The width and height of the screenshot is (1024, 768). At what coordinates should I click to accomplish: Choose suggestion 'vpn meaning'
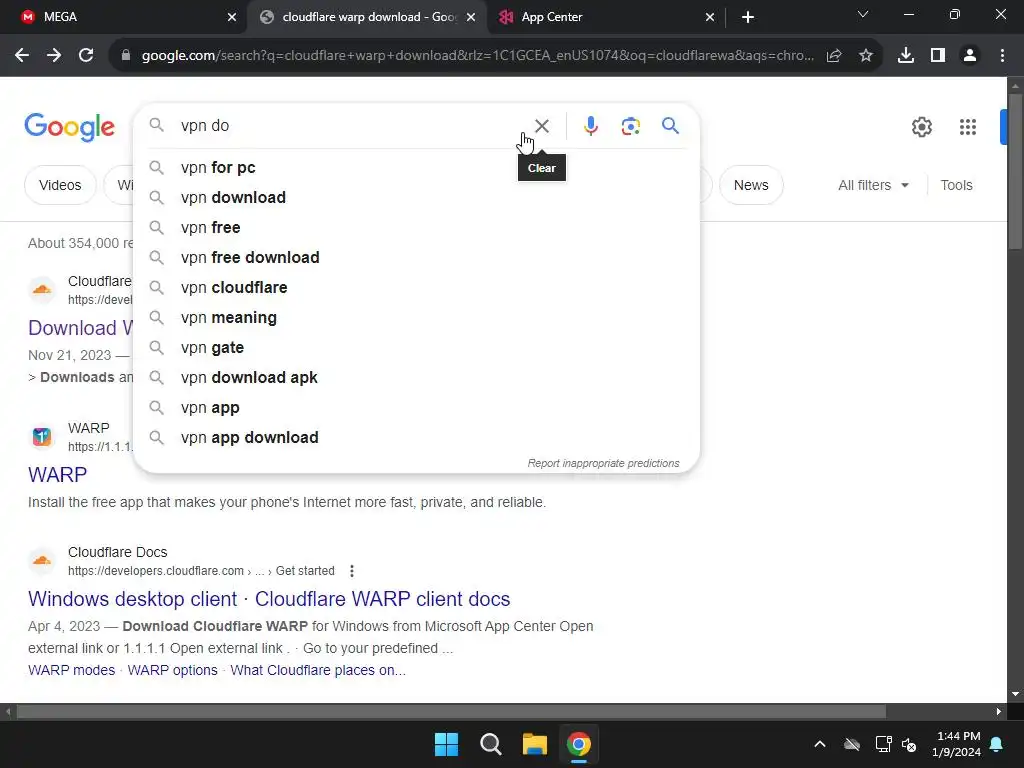click(x=417, y=318)
